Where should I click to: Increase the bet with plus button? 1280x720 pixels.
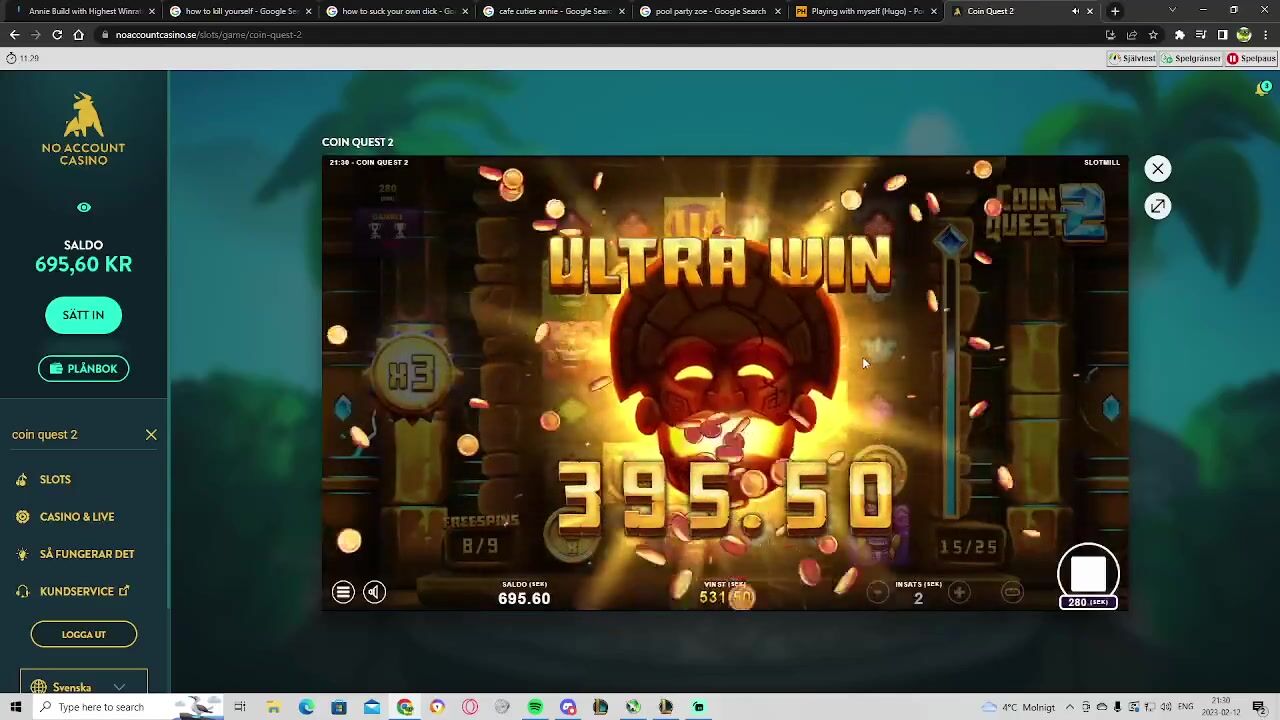959,593
